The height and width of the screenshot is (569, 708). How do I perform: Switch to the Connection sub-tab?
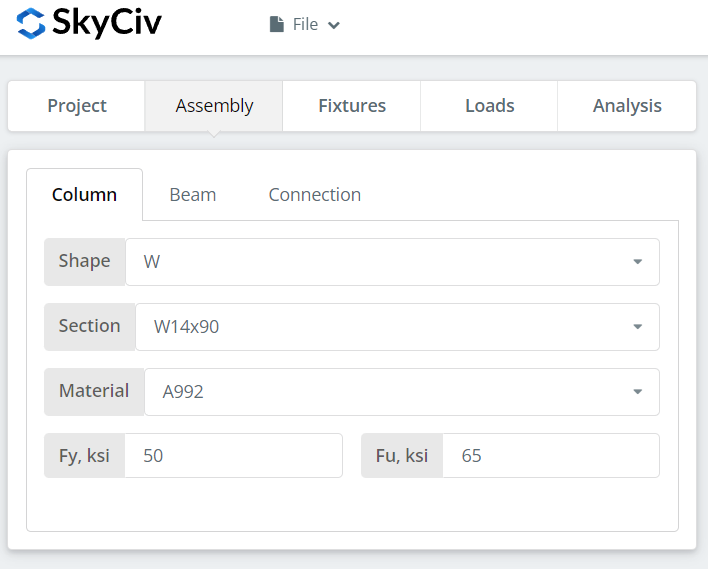(314, 195)
